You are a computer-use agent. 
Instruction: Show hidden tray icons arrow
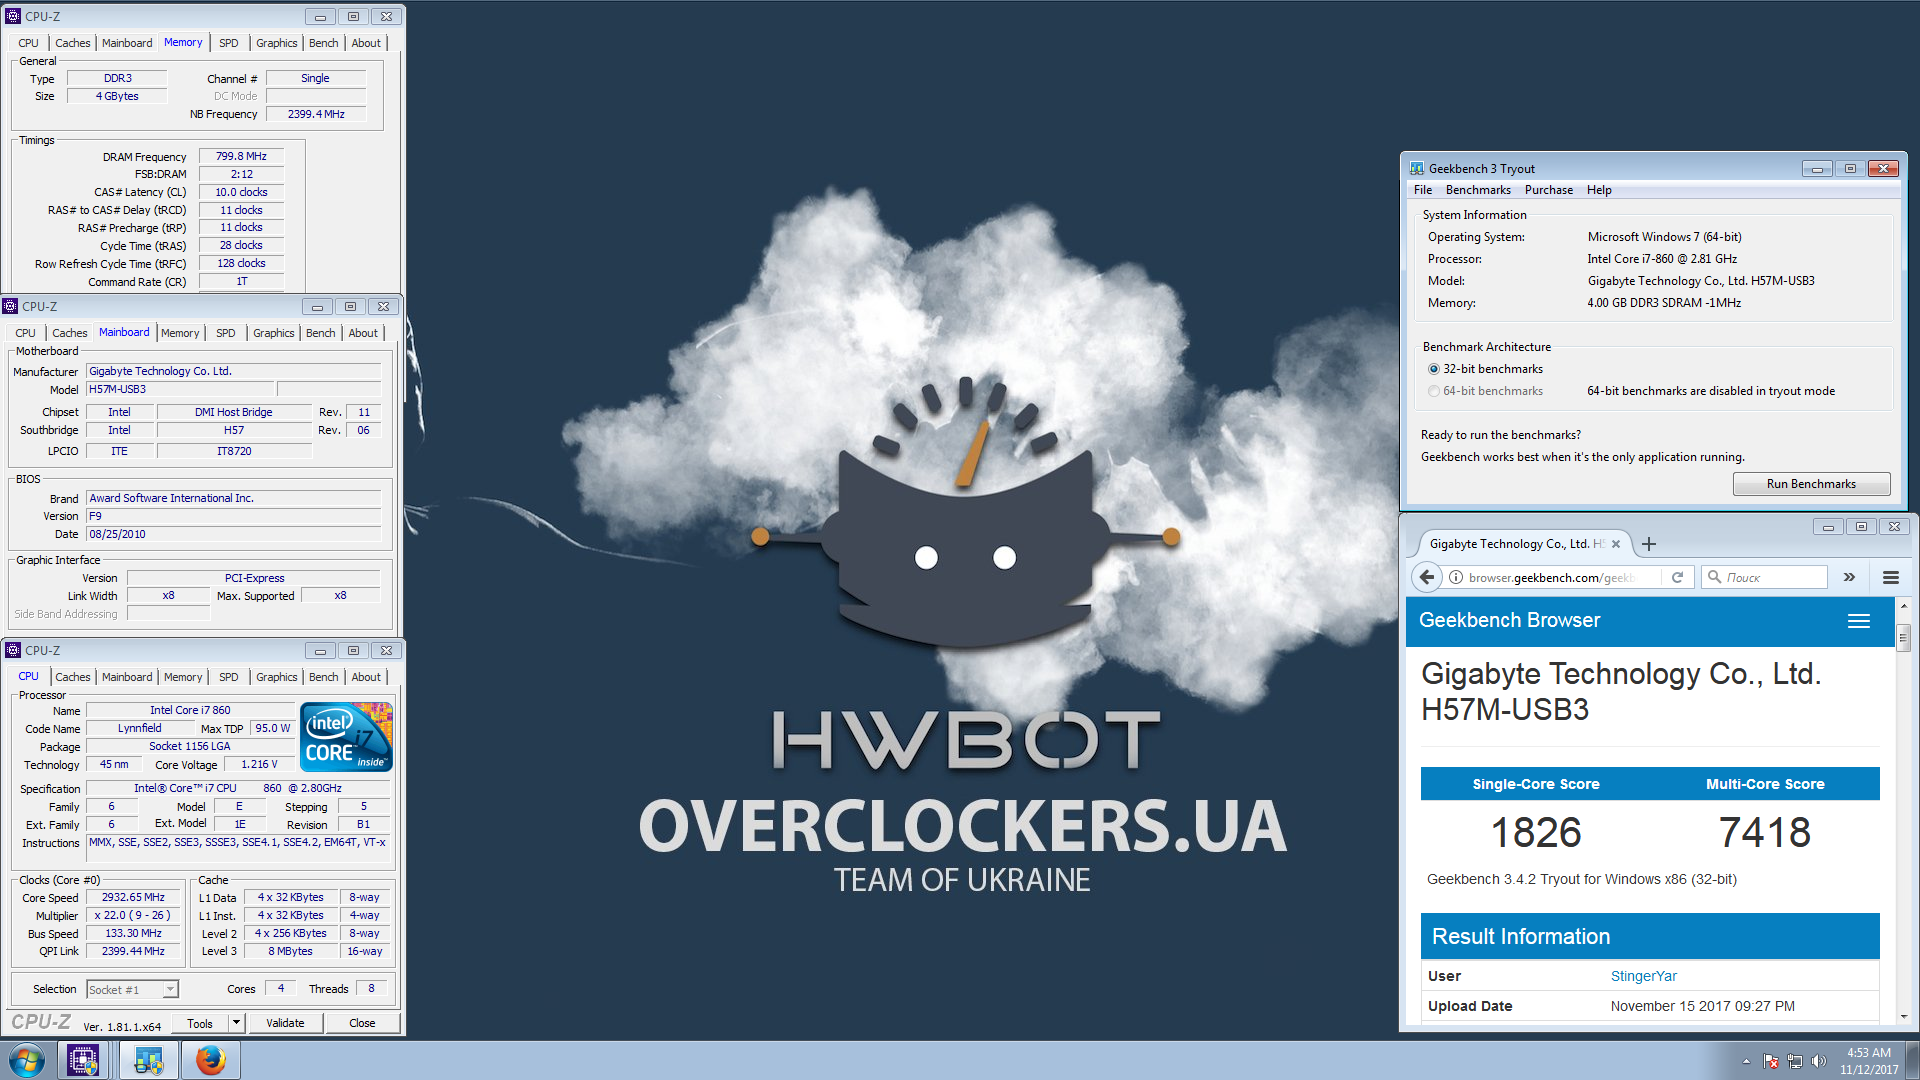tap(1746, 1061)
